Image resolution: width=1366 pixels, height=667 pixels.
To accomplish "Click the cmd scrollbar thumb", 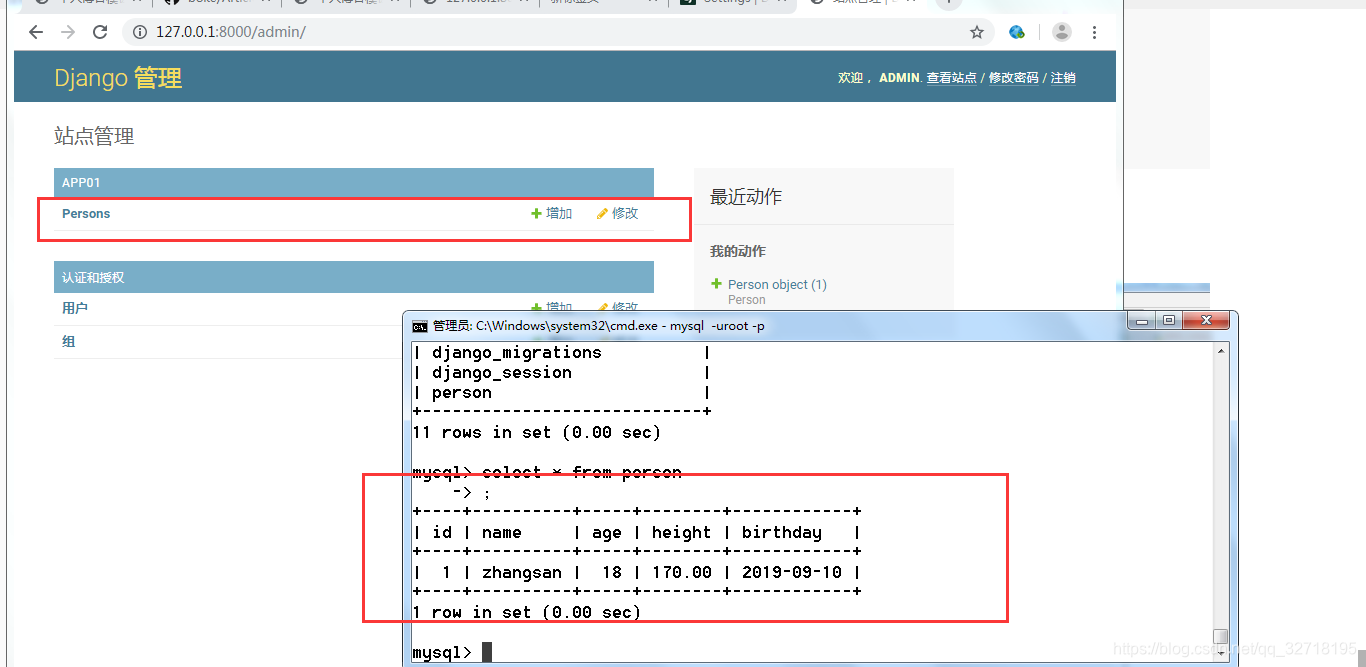I will [x=1220, y=636].
